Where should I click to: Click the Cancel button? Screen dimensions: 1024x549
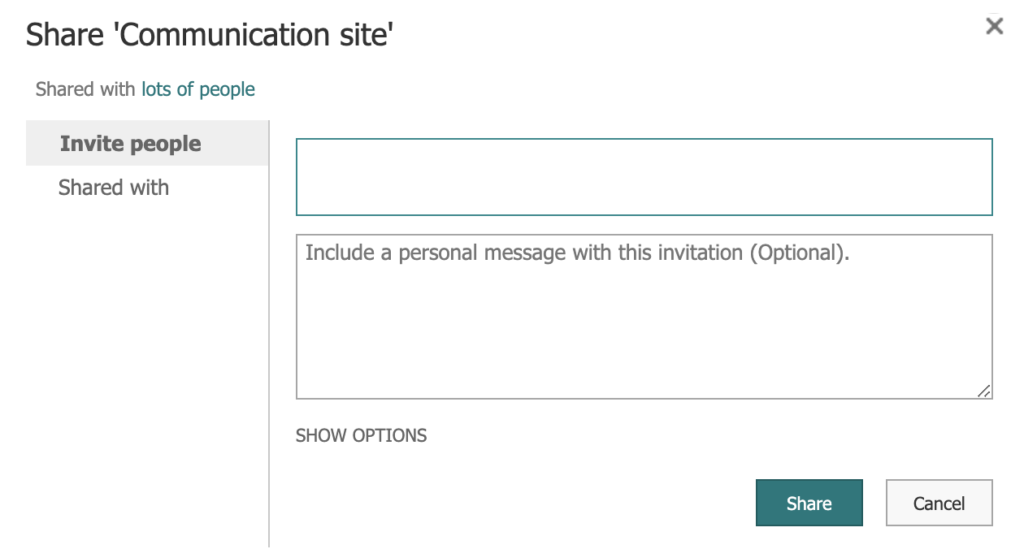pyautogui.click(x=938, y=503)
